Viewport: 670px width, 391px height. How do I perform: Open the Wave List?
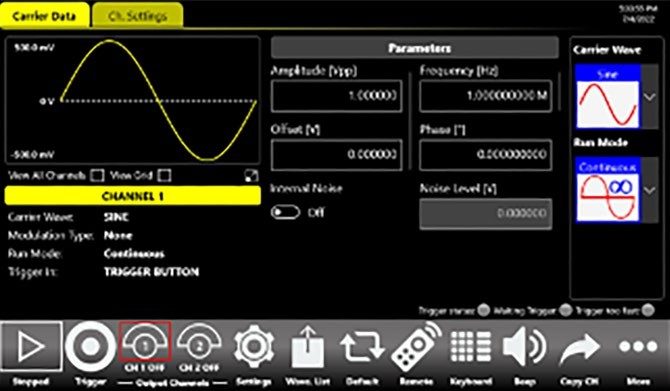tap(307, 348)
